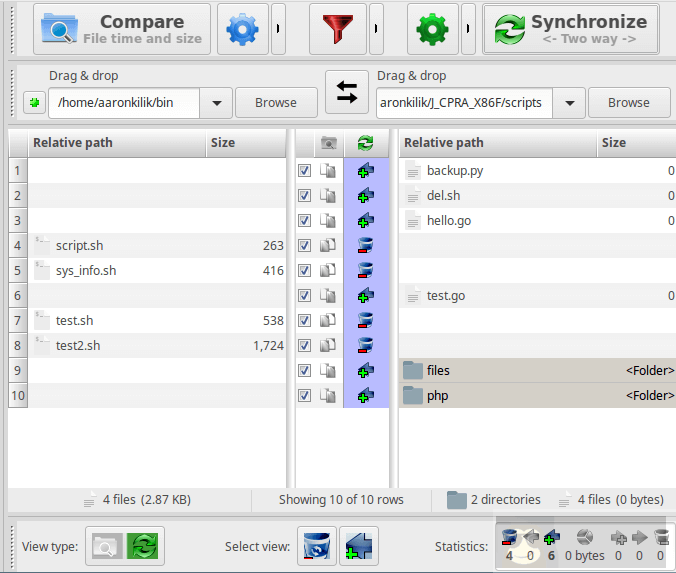Select script.sh in left list
676x573 pixels.
click(156, 246)
